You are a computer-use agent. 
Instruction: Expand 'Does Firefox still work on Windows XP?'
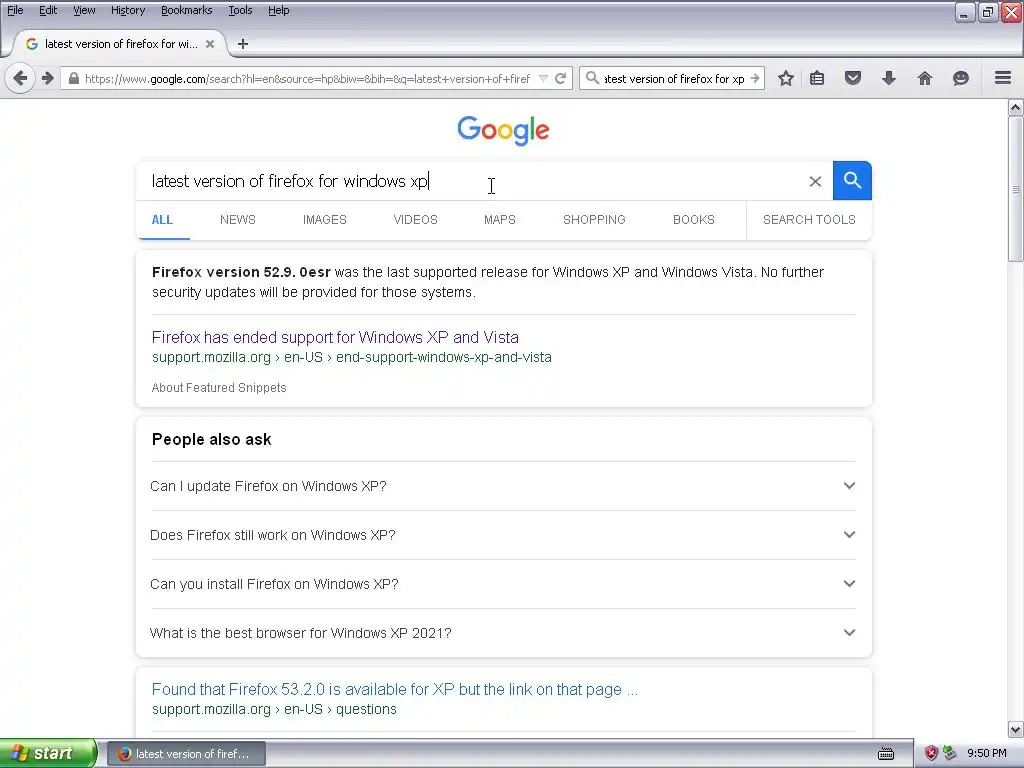(x=503, y=536)
